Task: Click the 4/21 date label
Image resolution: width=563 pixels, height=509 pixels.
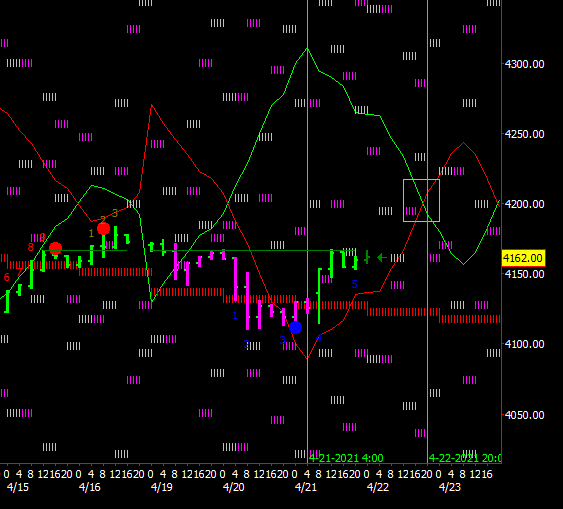Action: [x=306, y=487]
